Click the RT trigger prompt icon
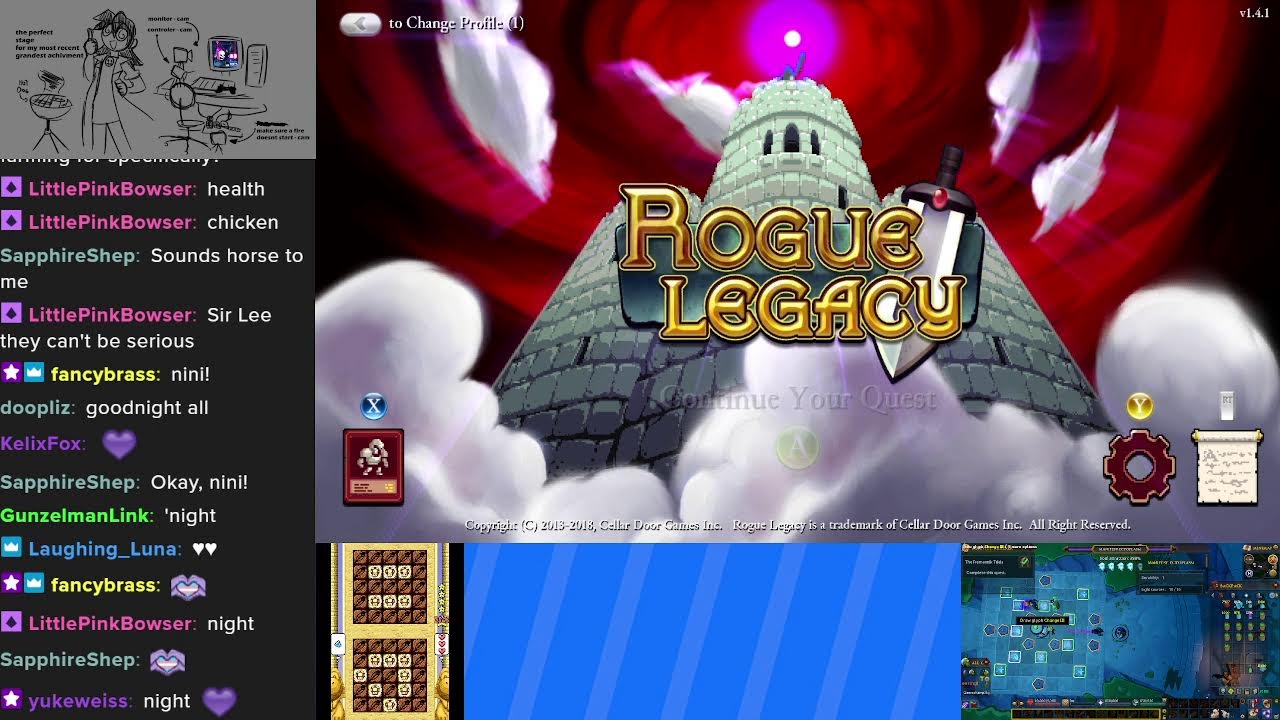This screenshot has width=1280, height=720. (x=1227, y=405)
